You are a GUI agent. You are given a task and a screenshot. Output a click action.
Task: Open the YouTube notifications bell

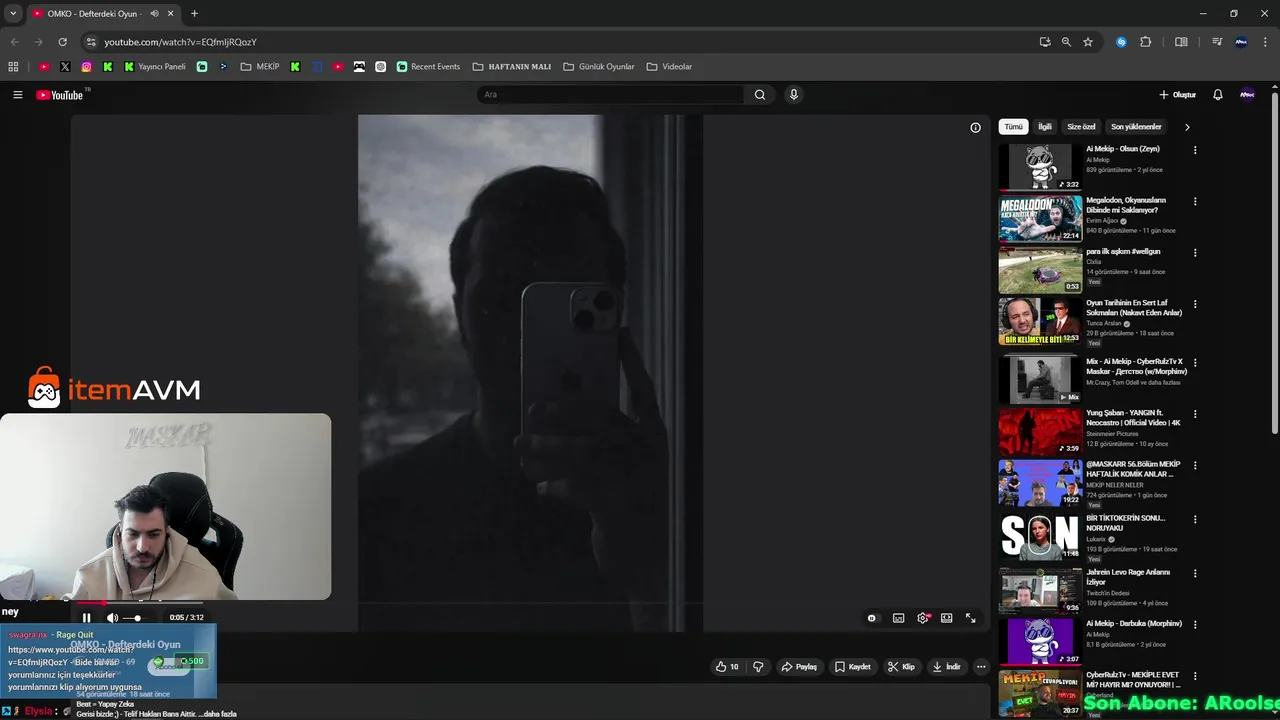point(1218,95)
